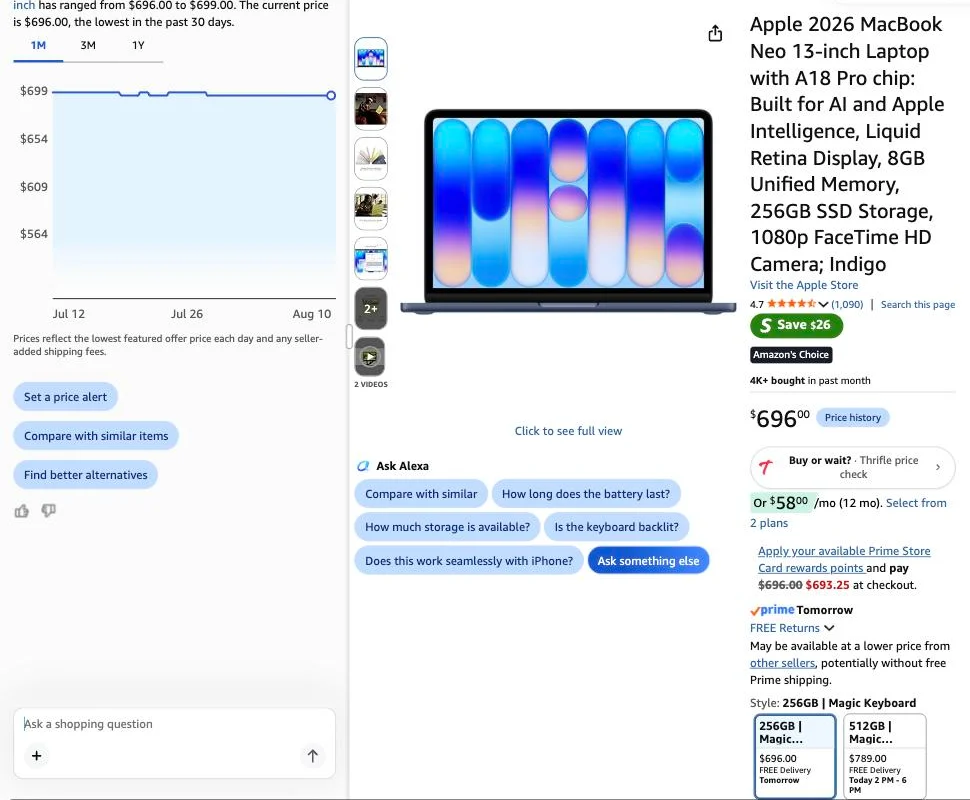This screenshot has height=800, width=970.
Task: Expand the rating breakdown chevron next to stars
Action: point(823,304)
